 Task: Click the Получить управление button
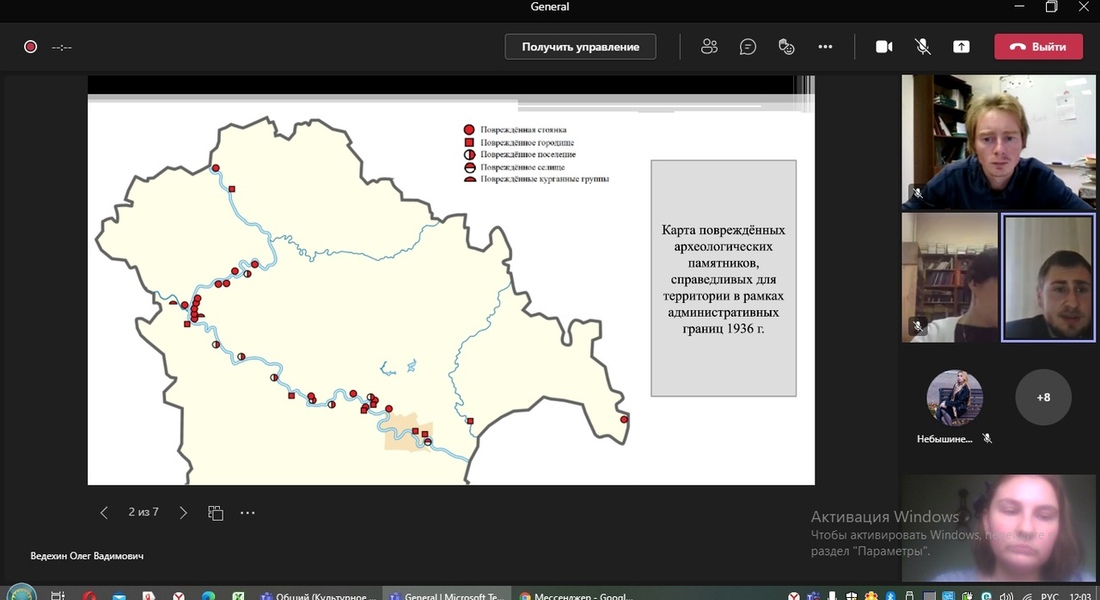[580, 47]
